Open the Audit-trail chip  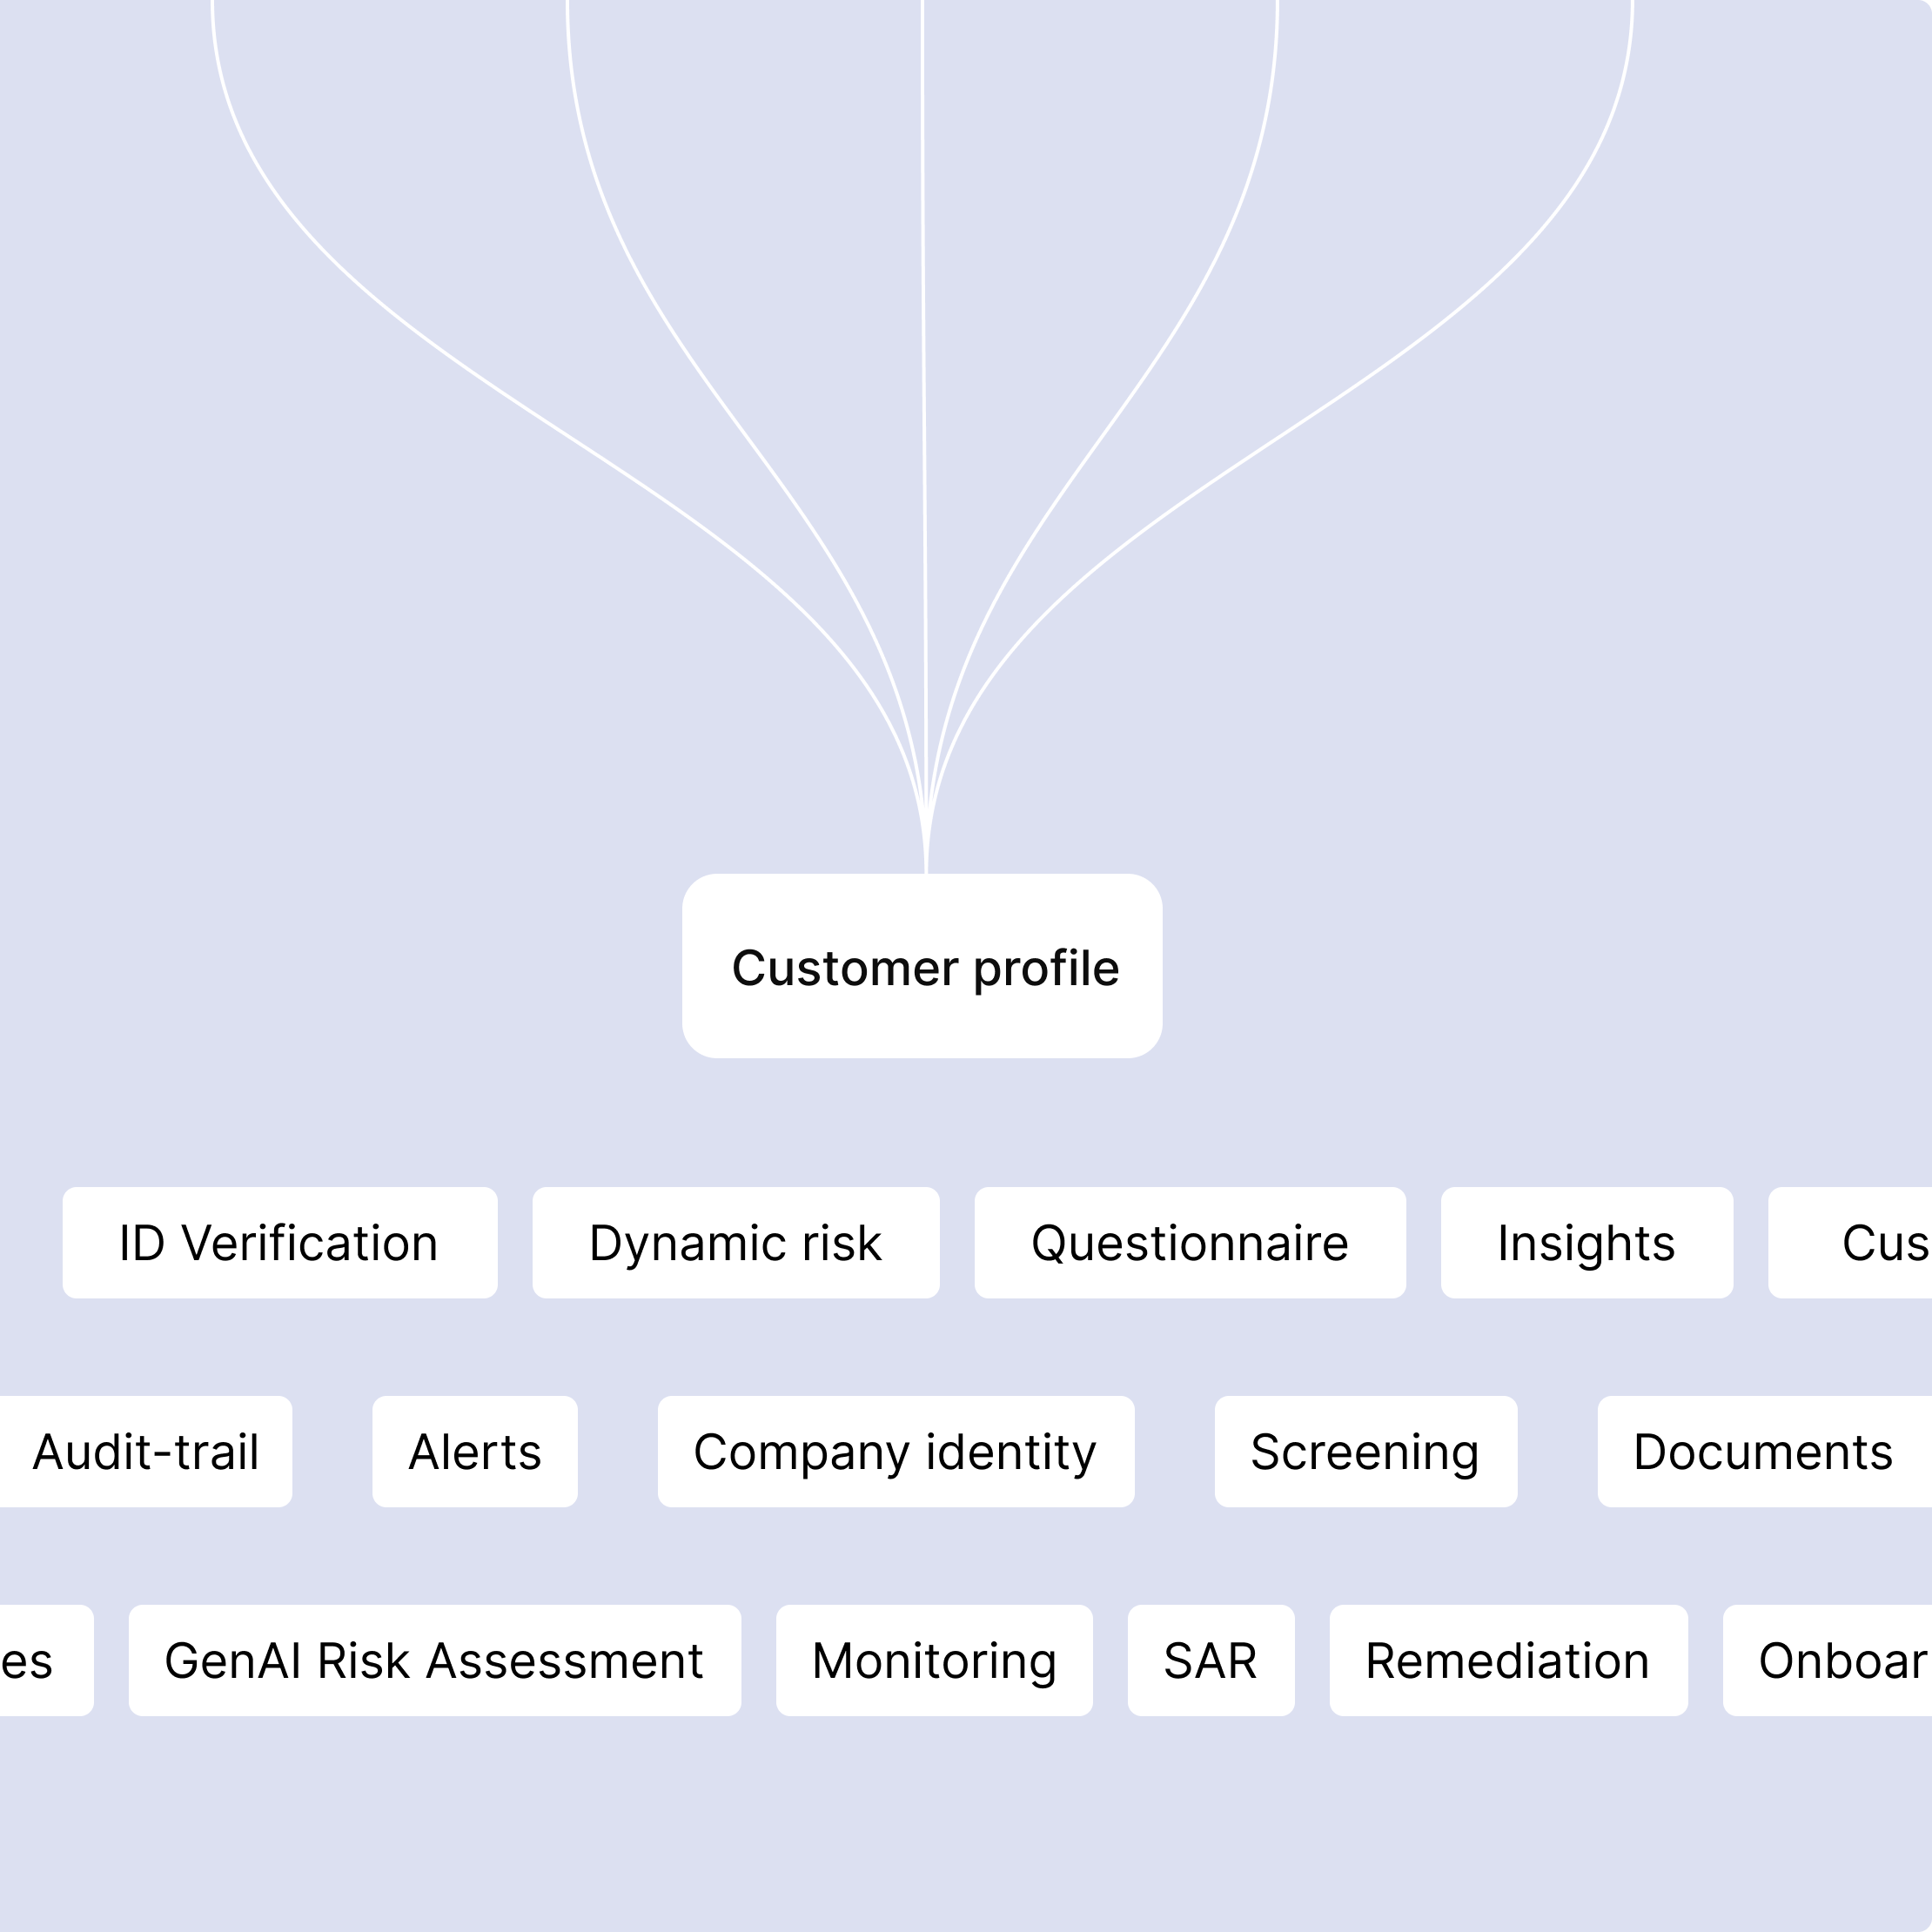[146, 1452]
